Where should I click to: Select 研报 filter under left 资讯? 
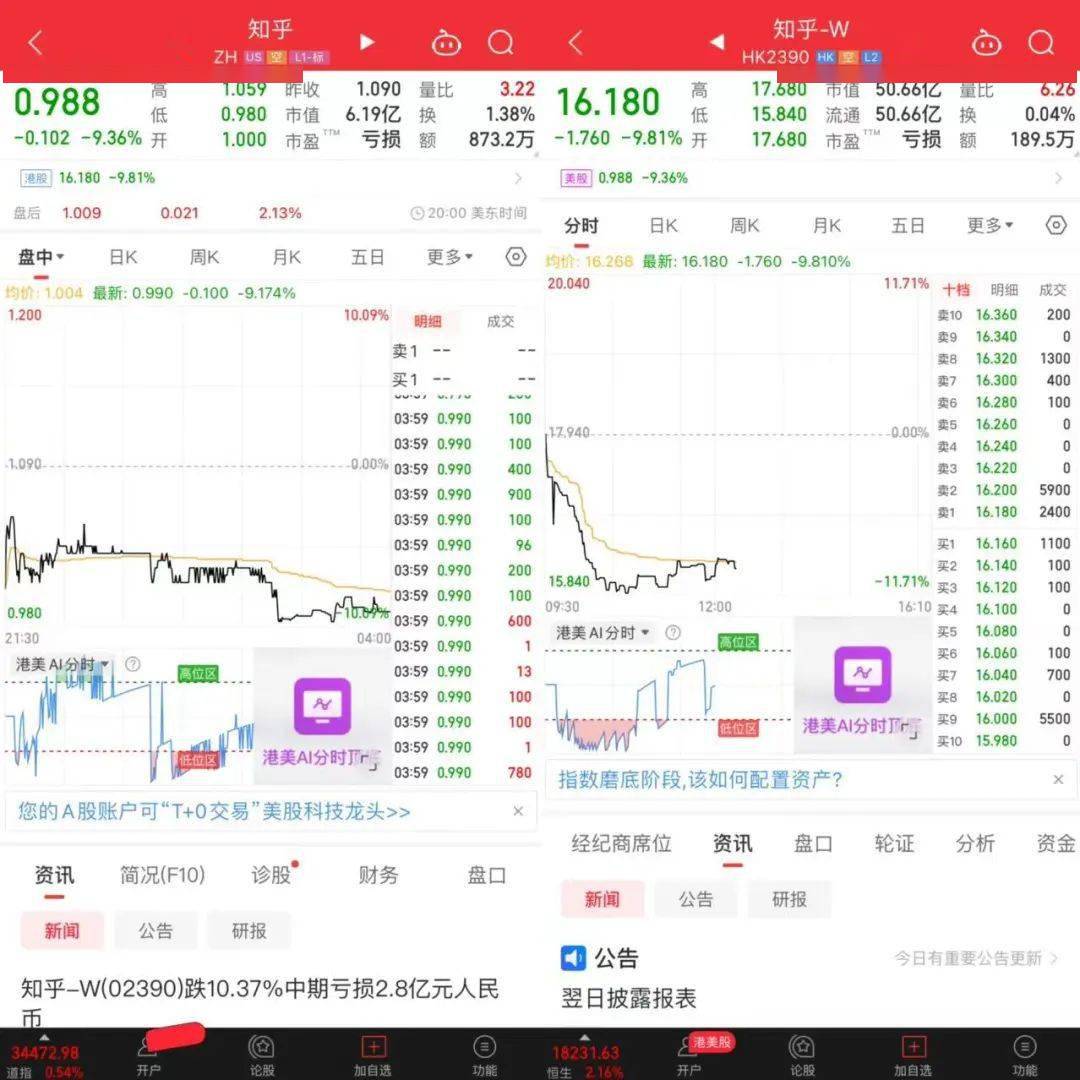point(249,931)
